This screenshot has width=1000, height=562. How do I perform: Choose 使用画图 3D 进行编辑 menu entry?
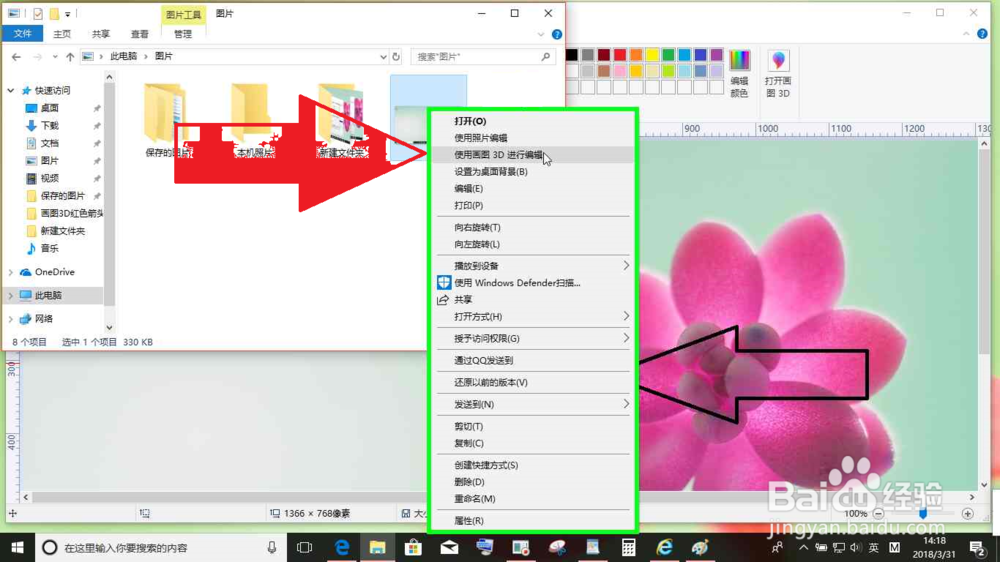(533, 154)
